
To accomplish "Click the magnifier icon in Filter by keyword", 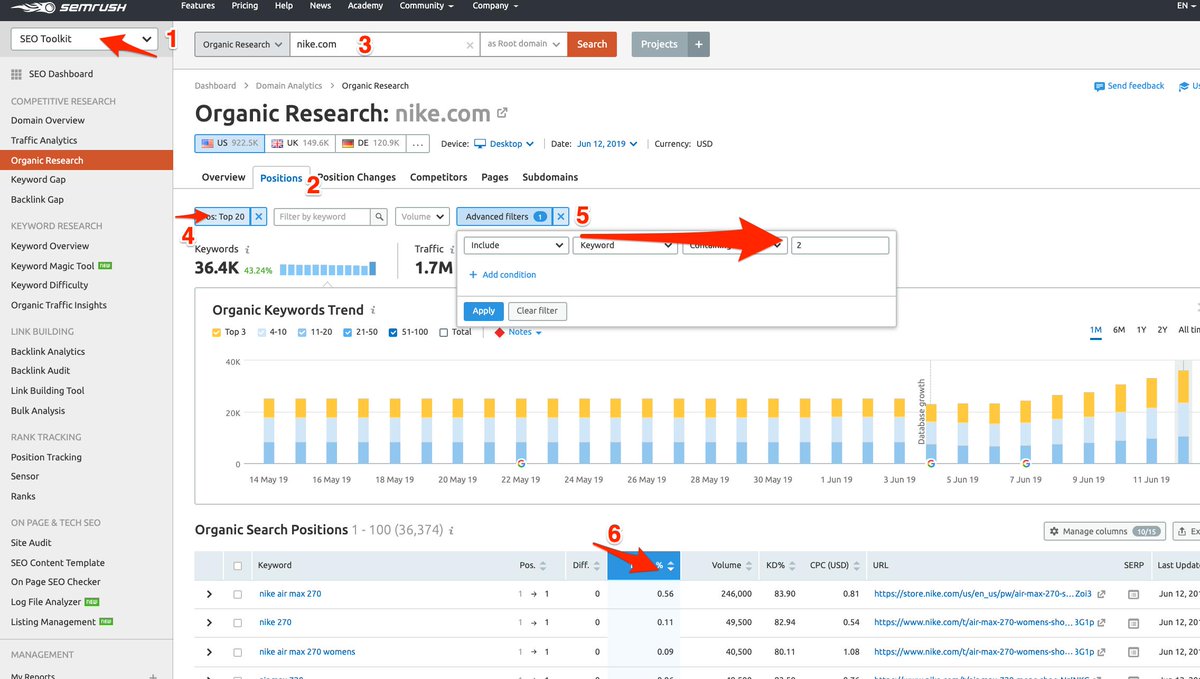I will (379, 216).
